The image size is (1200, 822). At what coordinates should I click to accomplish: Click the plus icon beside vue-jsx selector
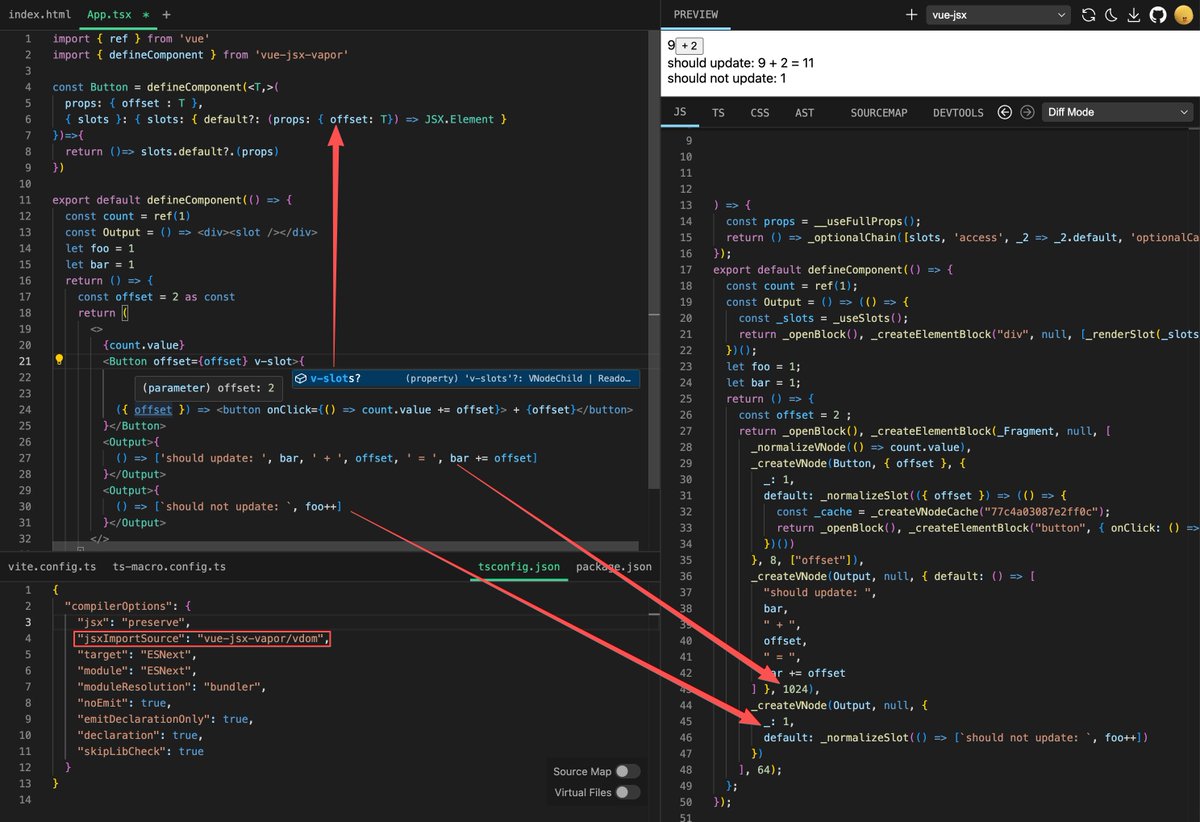[911, 15]
